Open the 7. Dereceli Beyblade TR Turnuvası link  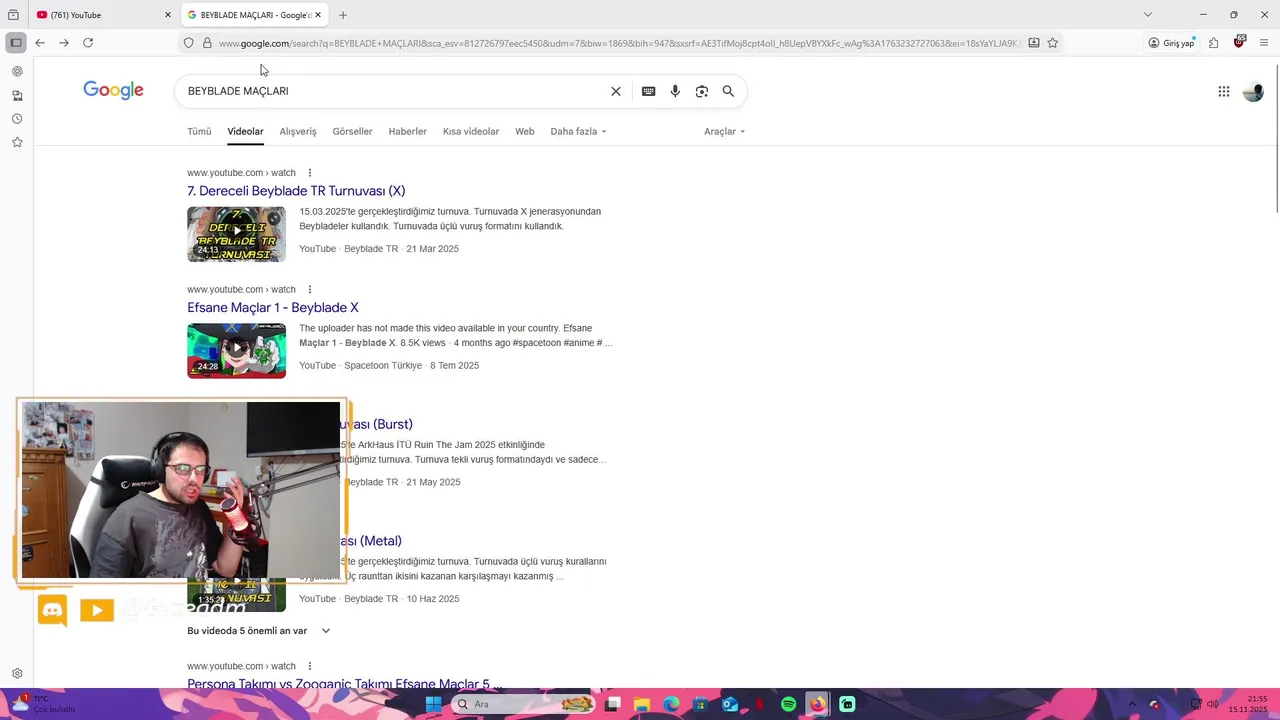(x=296, y=191)
